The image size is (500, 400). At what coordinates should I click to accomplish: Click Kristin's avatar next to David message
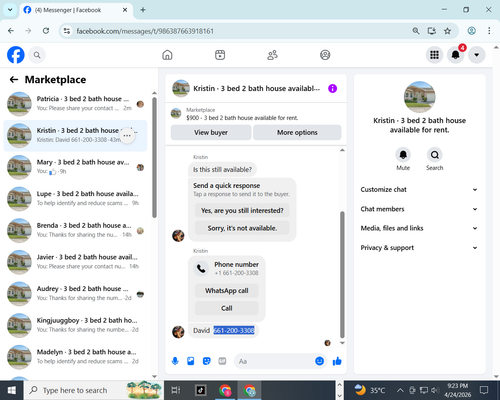[178, 332]
